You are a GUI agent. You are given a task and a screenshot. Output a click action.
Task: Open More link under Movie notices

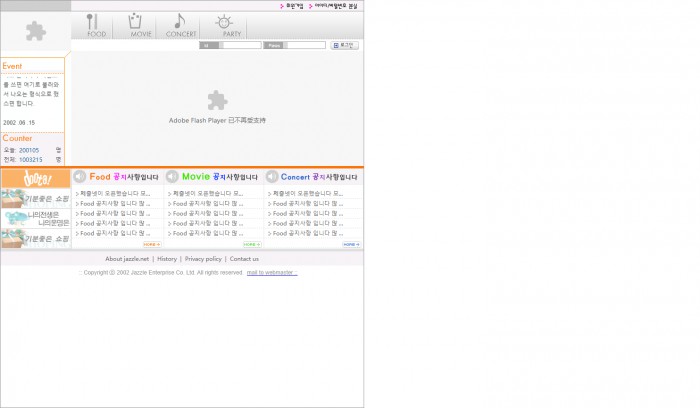[251, 244]
